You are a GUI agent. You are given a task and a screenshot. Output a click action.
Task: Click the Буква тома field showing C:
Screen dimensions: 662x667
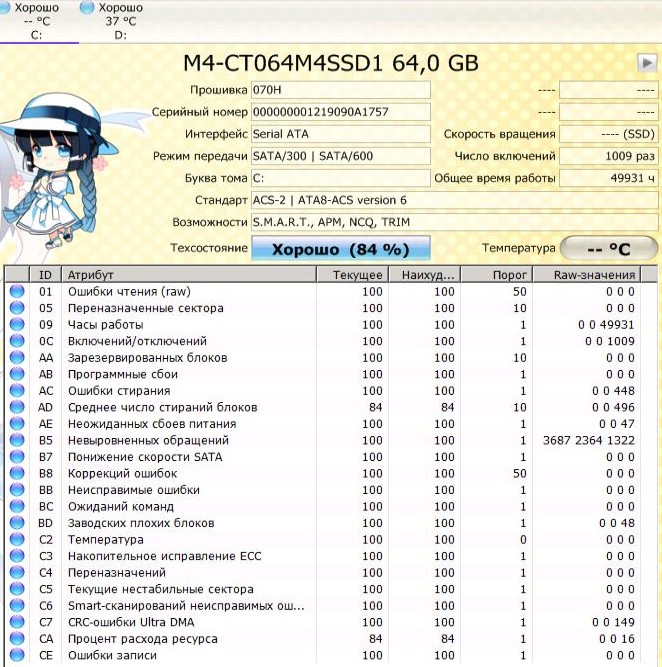[x=341, y=178]
